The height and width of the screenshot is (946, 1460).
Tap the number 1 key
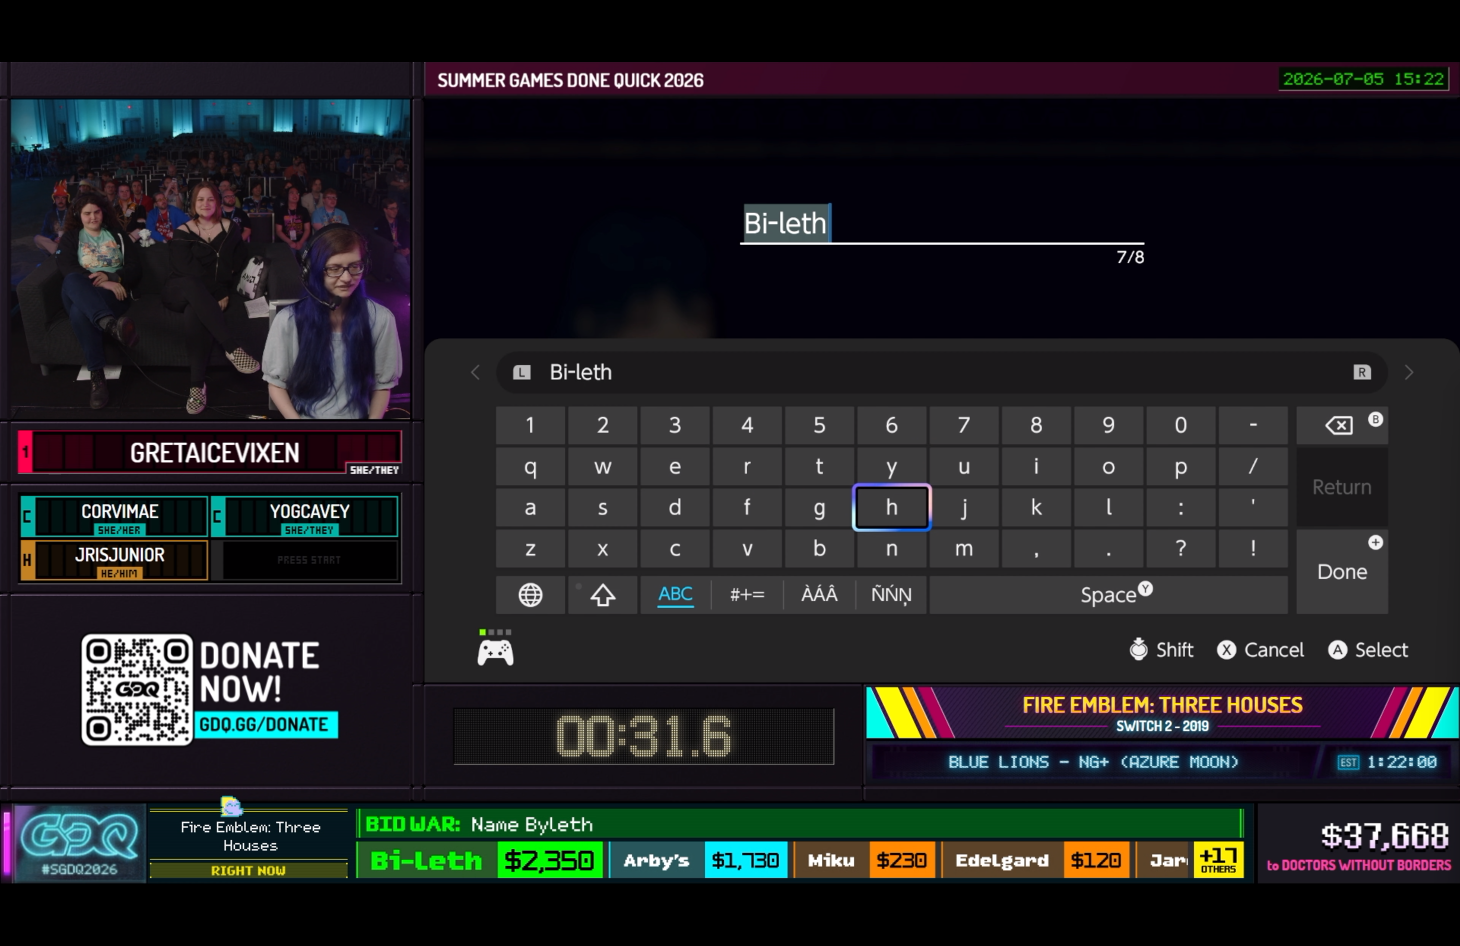click(530, 425)
